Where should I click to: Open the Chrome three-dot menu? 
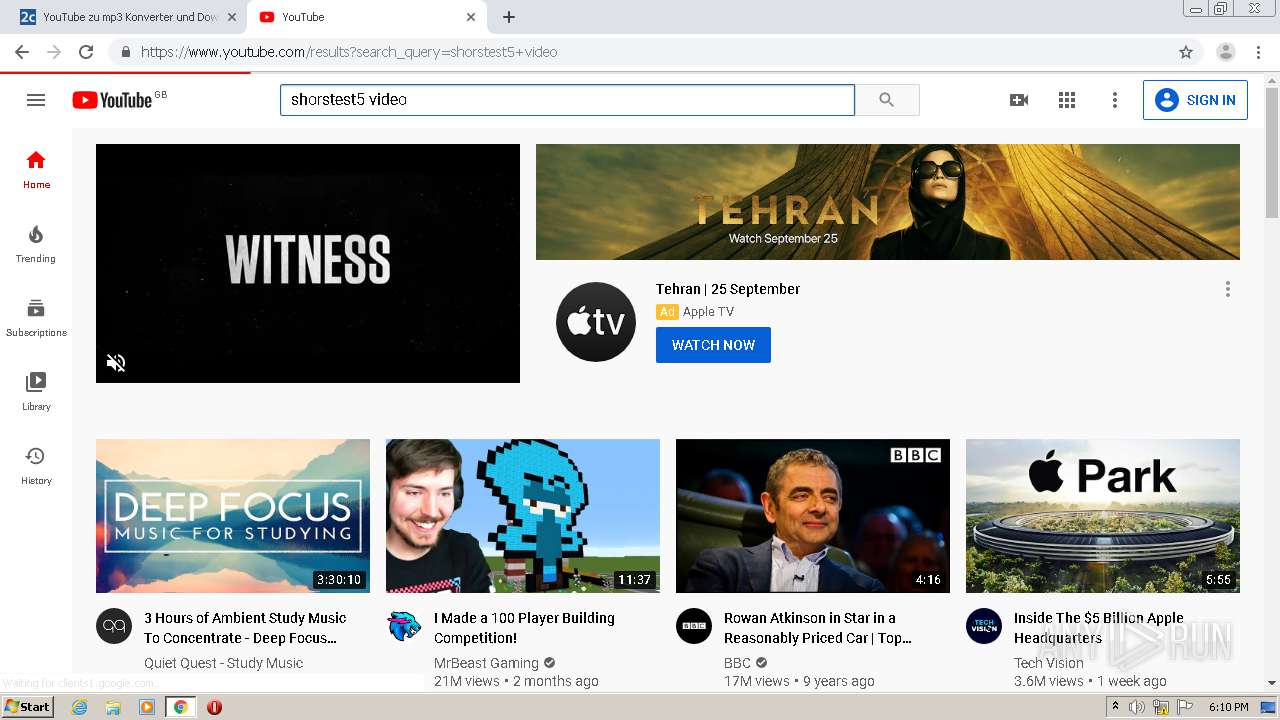(1258, 52)
